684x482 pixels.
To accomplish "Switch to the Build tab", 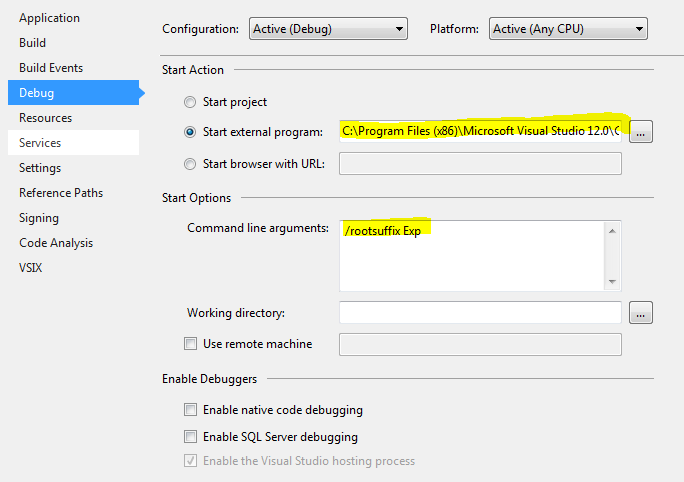I will (x=32, y=43).
